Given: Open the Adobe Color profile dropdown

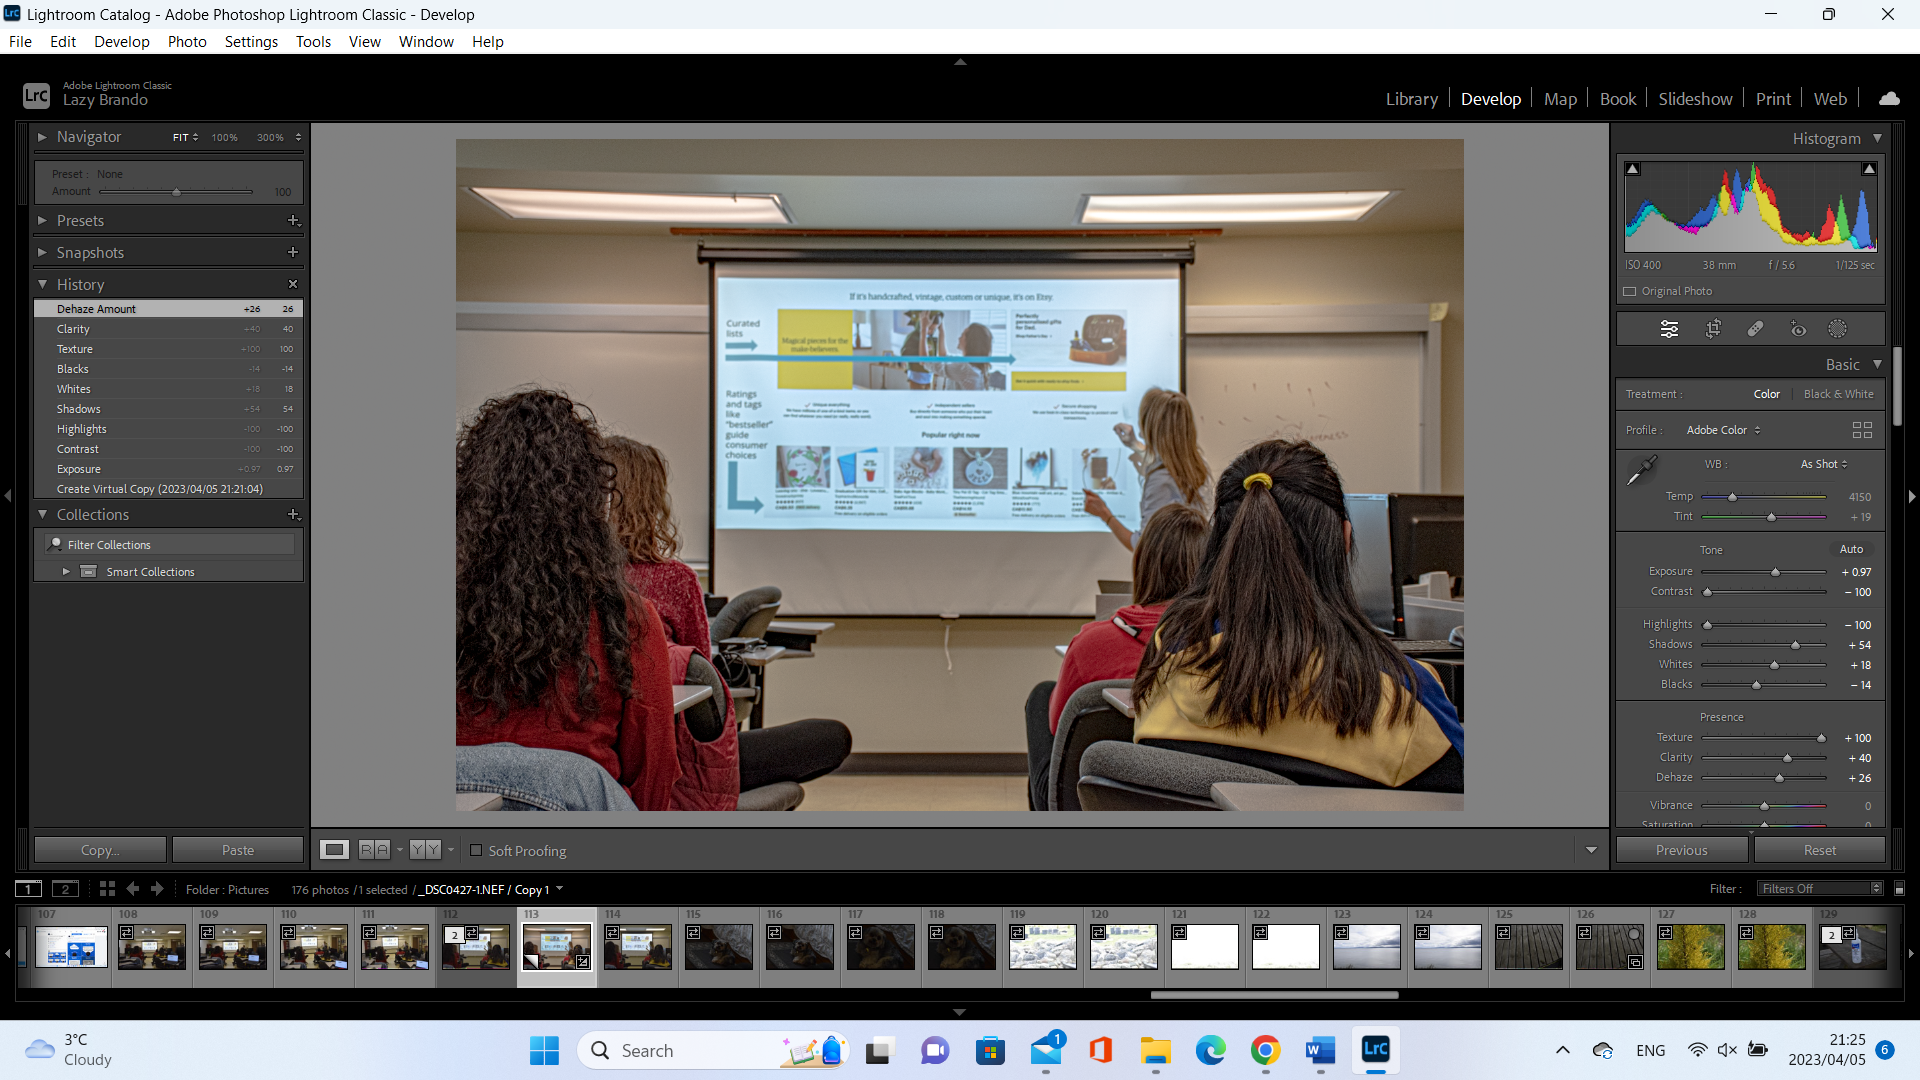Looking at the screenshot, I should (x=1723, y=430).
